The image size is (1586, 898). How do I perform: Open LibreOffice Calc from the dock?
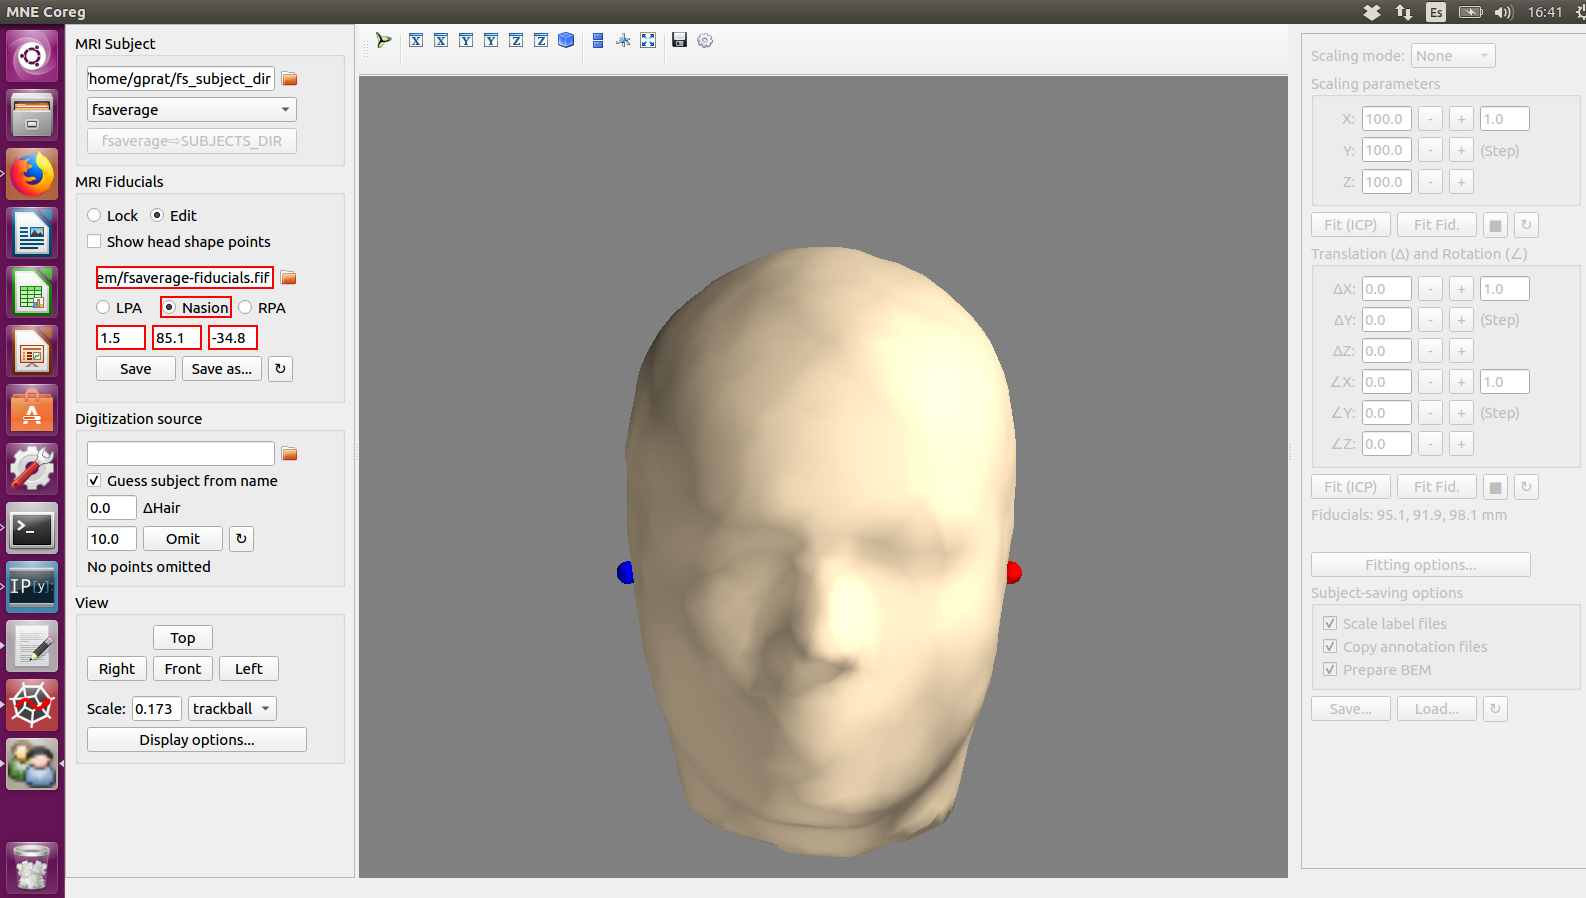point(32,293)
